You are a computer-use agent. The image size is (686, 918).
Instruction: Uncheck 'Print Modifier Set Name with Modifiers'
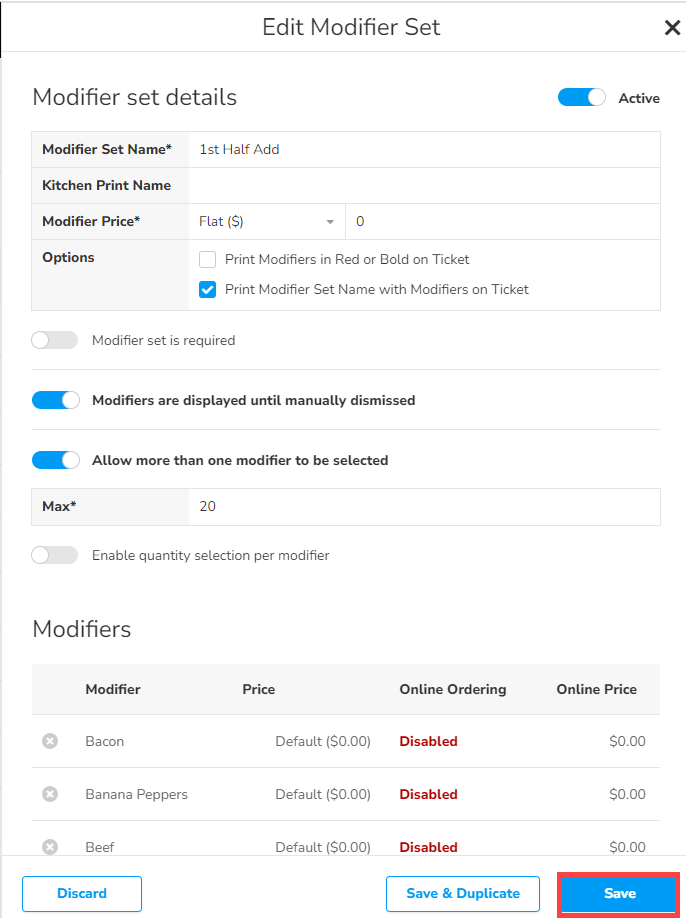coord(208,289)
